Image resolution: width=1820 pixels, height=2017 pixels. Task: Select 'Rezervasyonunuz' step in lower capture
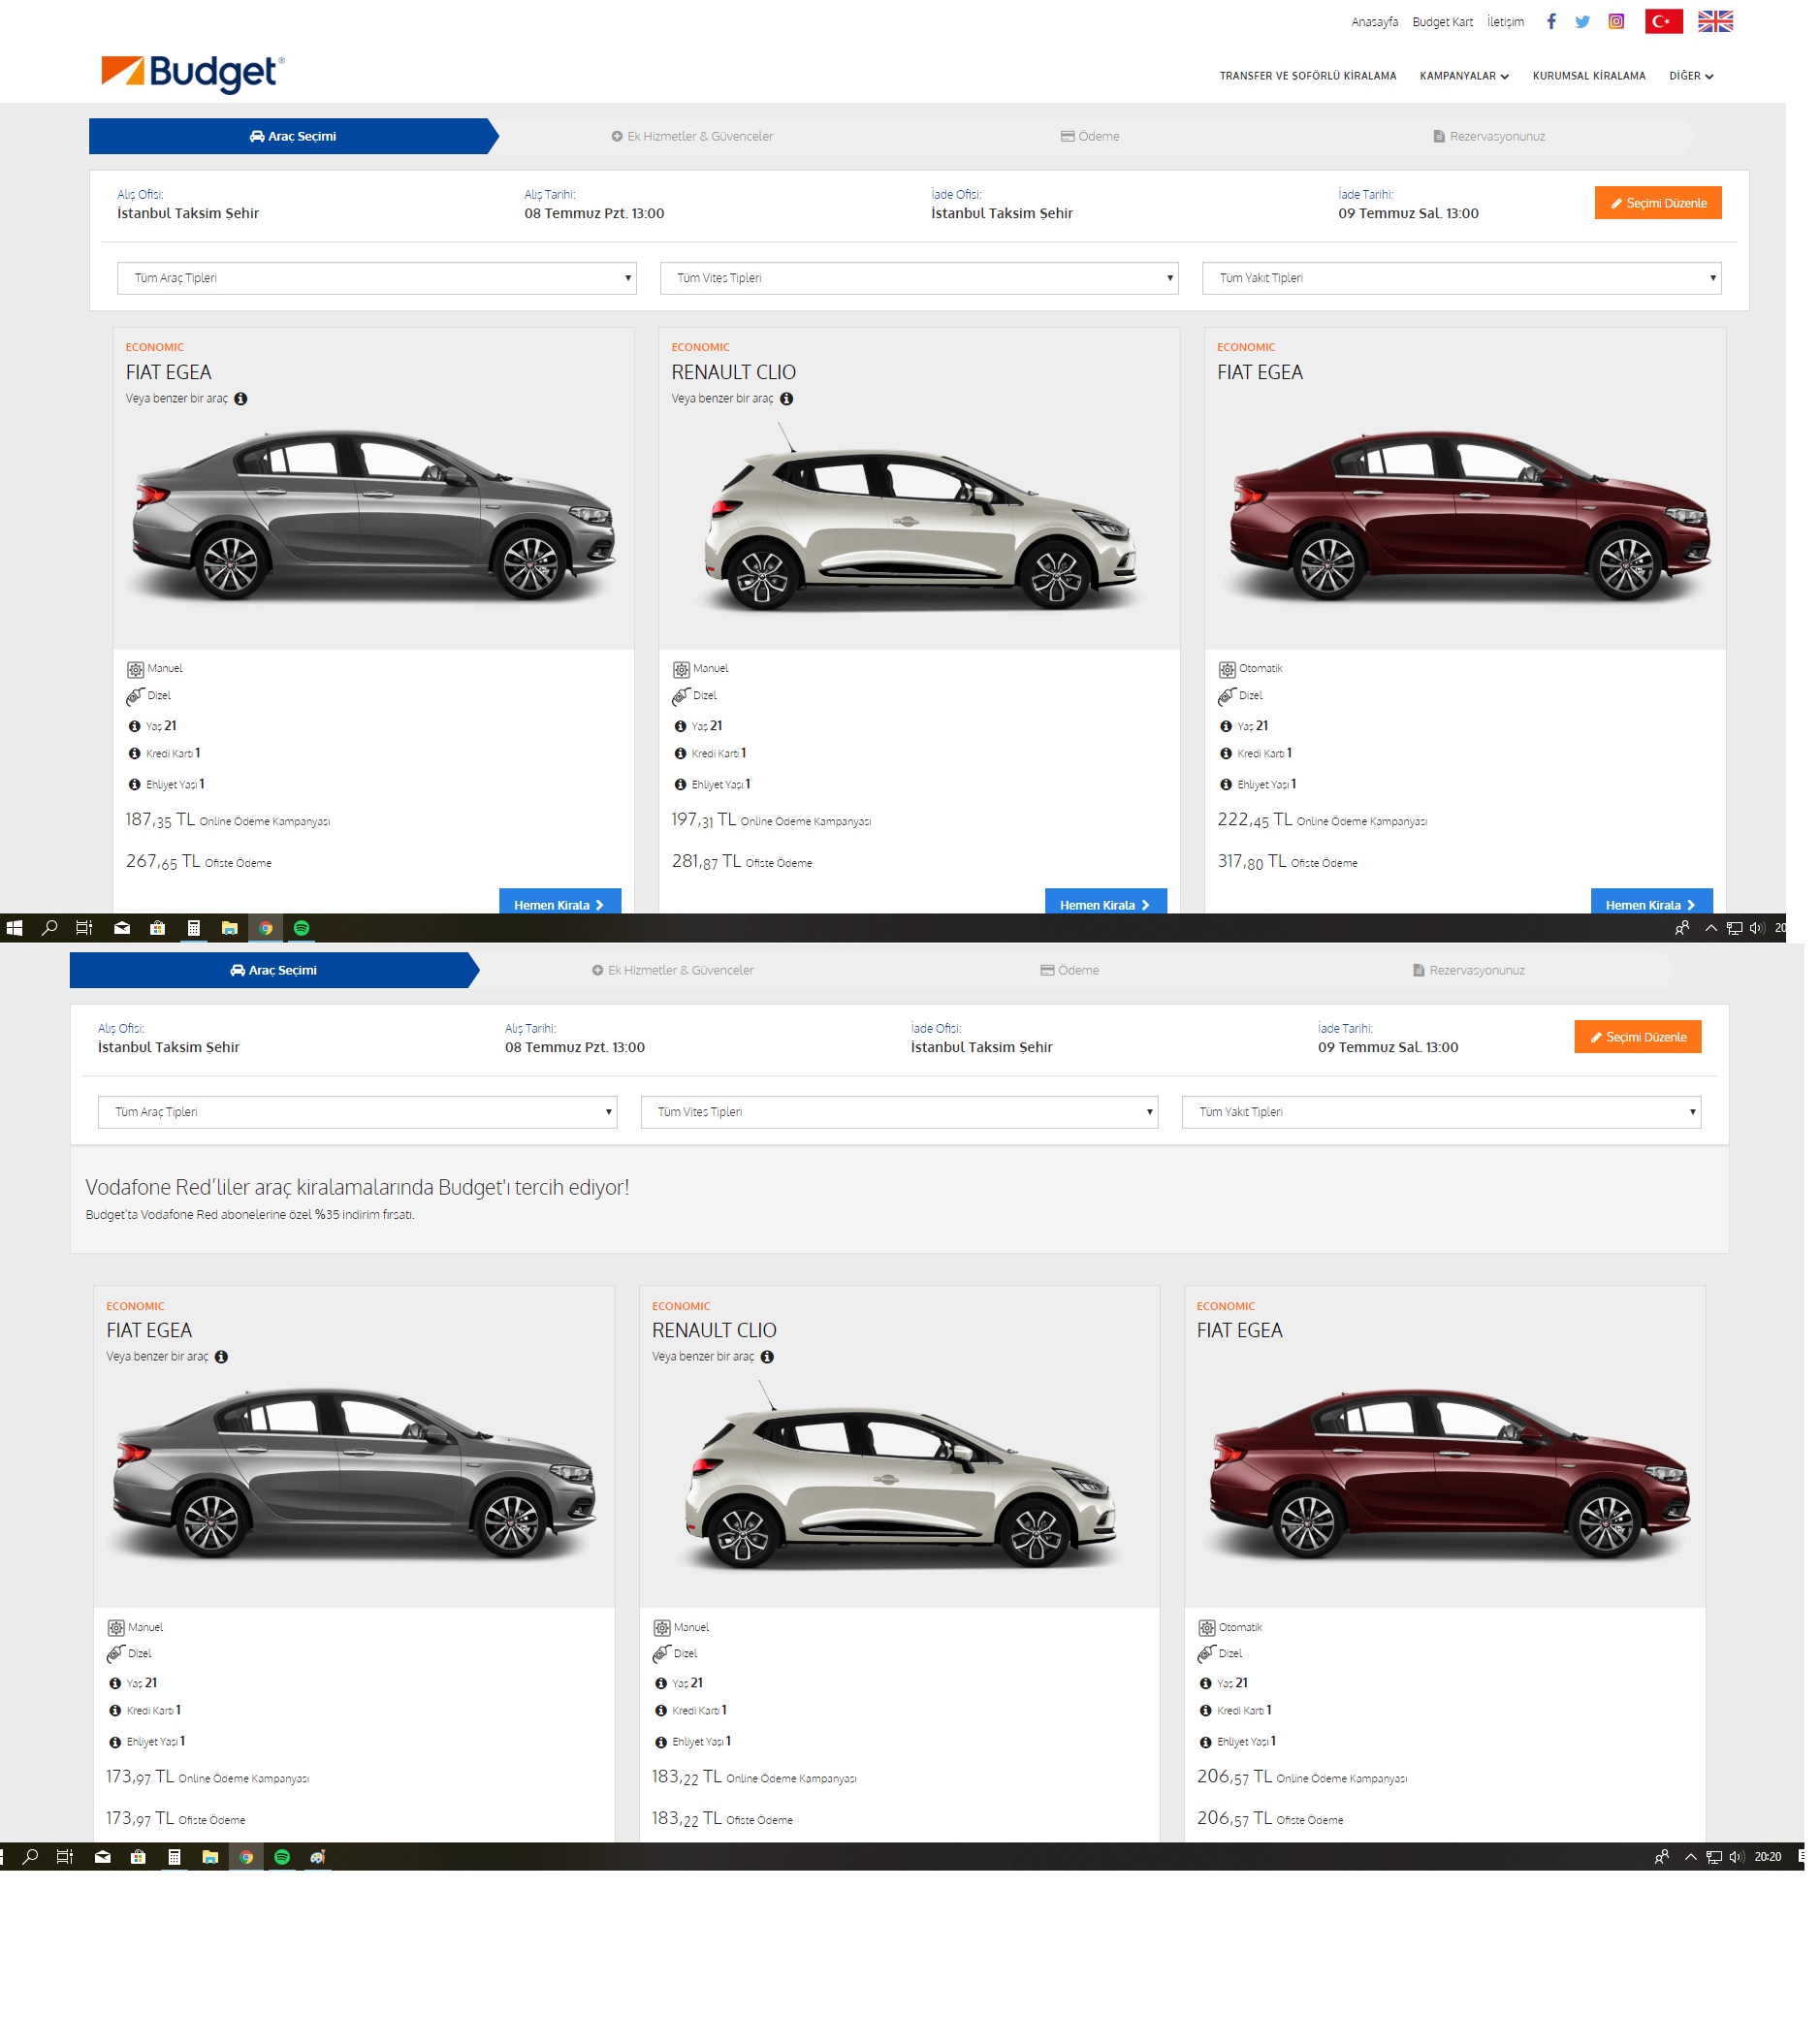(1467, 969)
